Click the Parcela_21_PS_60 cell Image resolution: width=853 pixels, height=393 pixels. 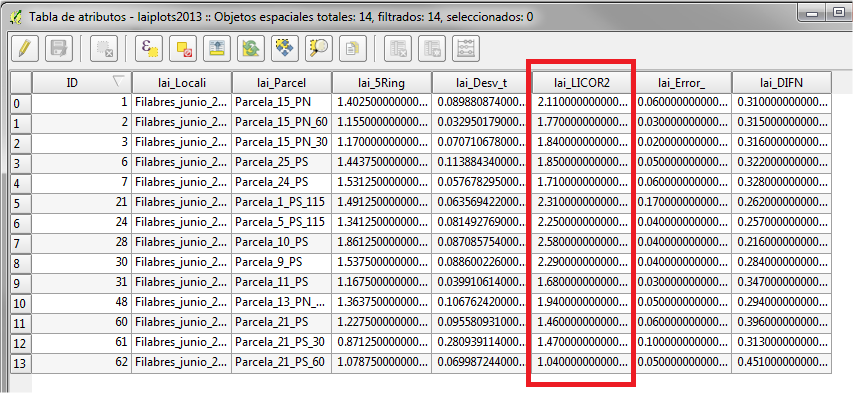click(x=282, y=362)
